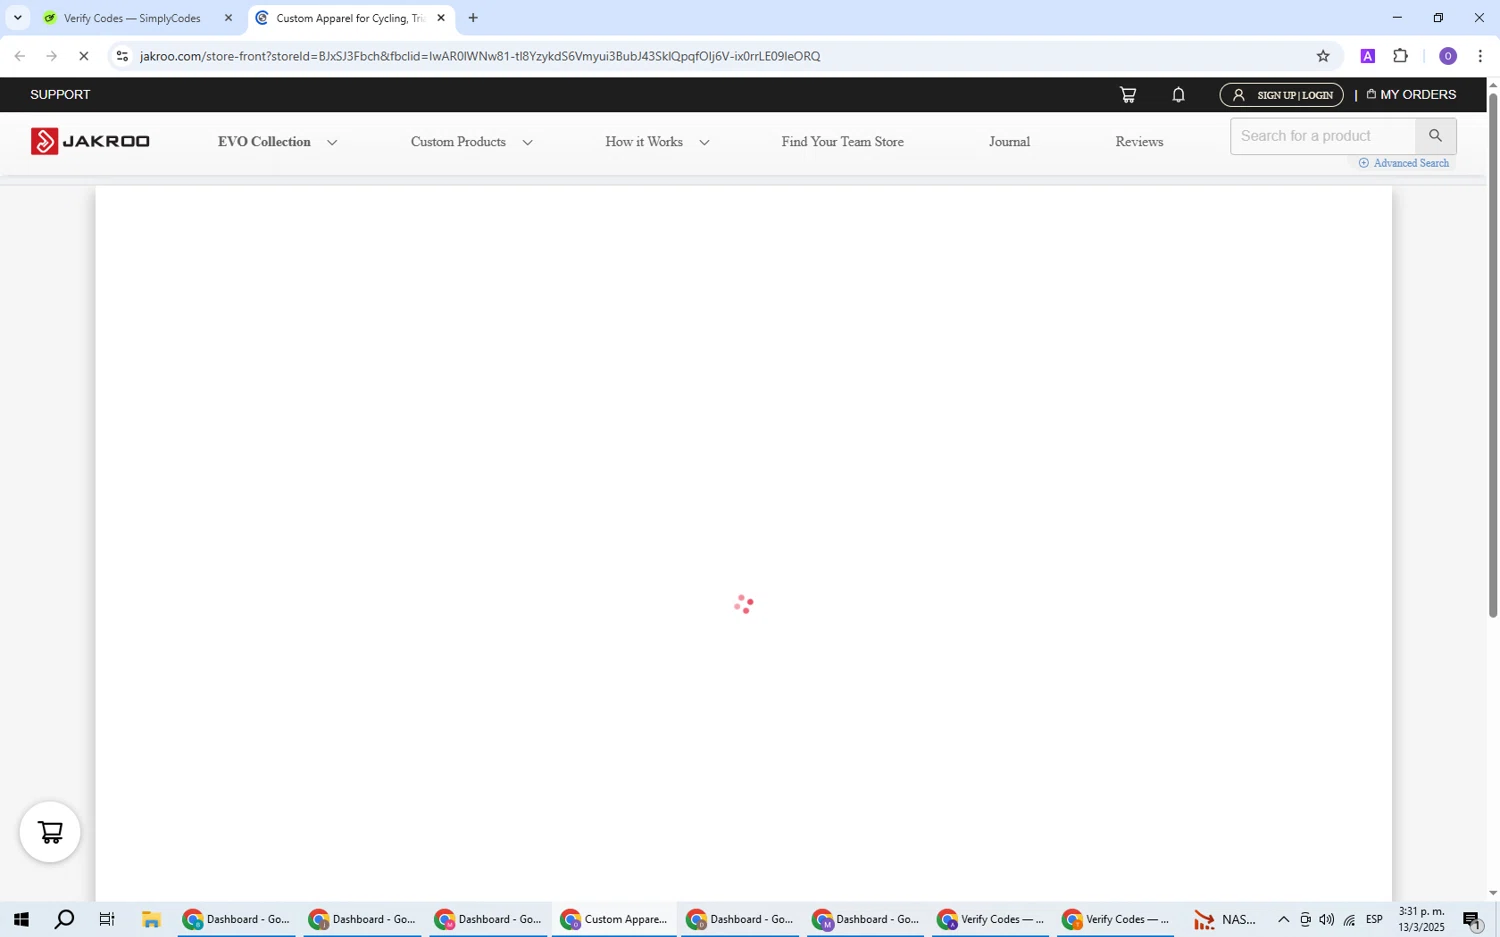Open the Chrome extensions puzzle icon

tap(1401, 56)
